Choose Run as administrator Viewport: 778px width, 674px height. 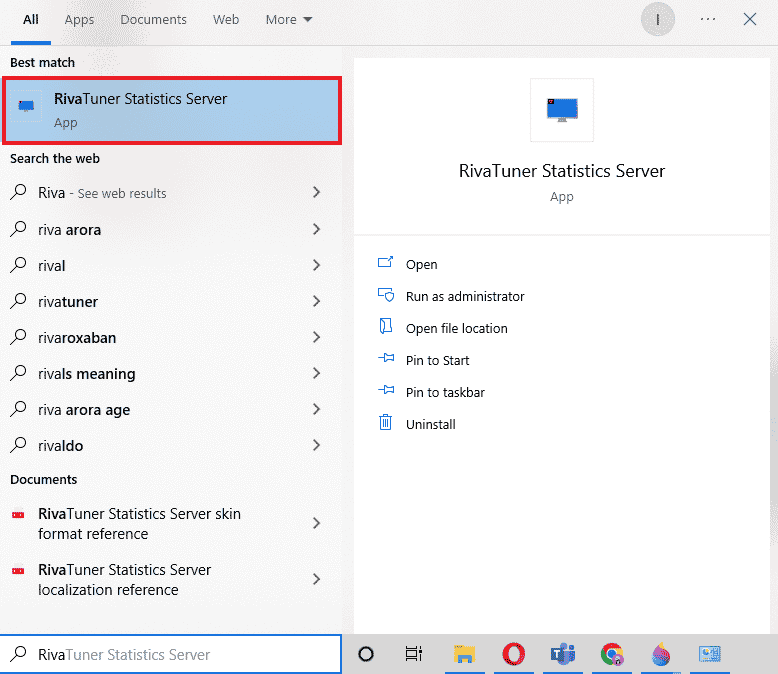(465, 296)
